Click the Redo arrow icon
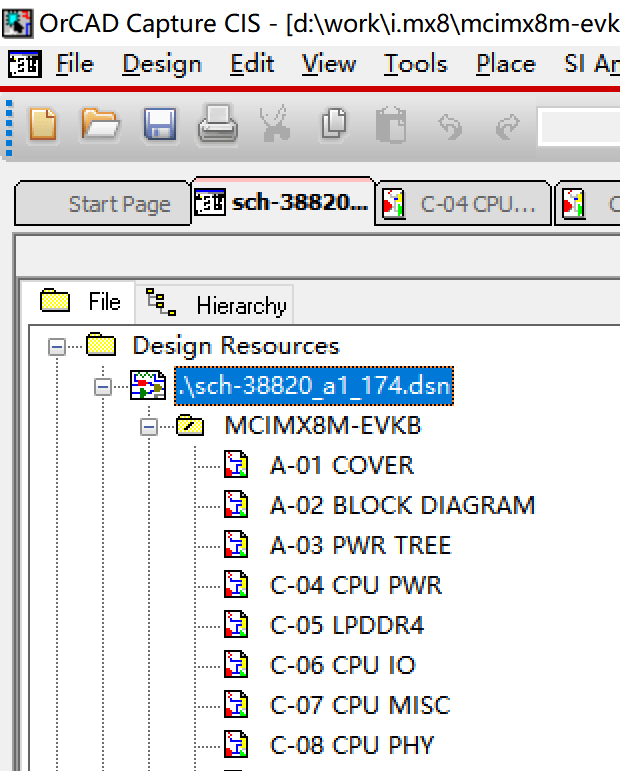This screenshot has height=771, width=620. (508, 126)
